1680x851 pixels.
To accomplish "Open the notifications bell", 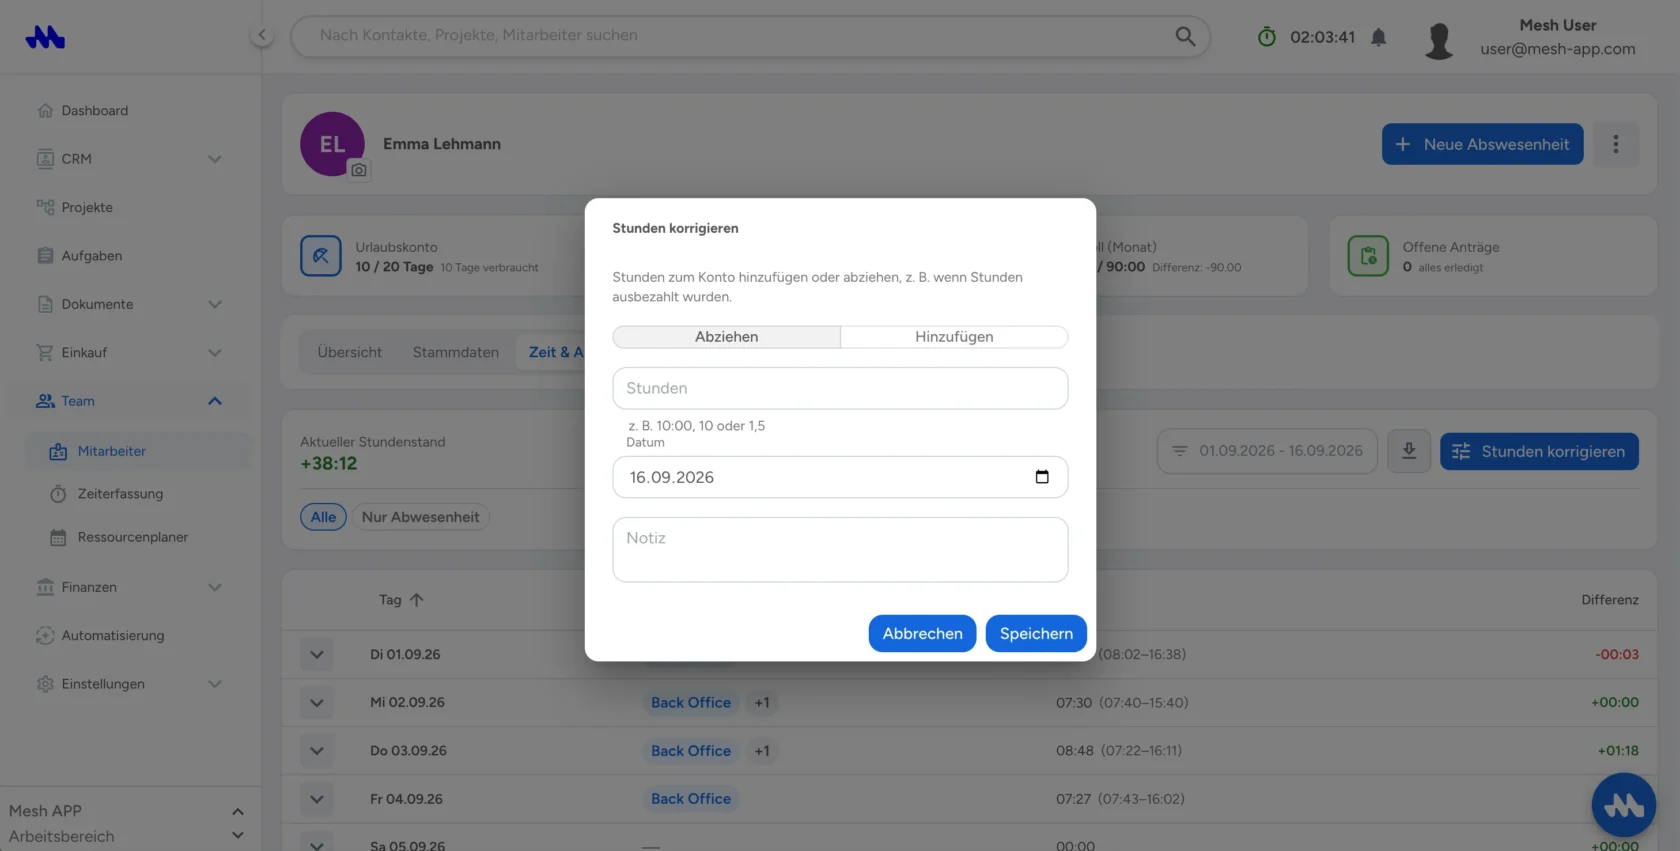I will tap(1379, 37).
